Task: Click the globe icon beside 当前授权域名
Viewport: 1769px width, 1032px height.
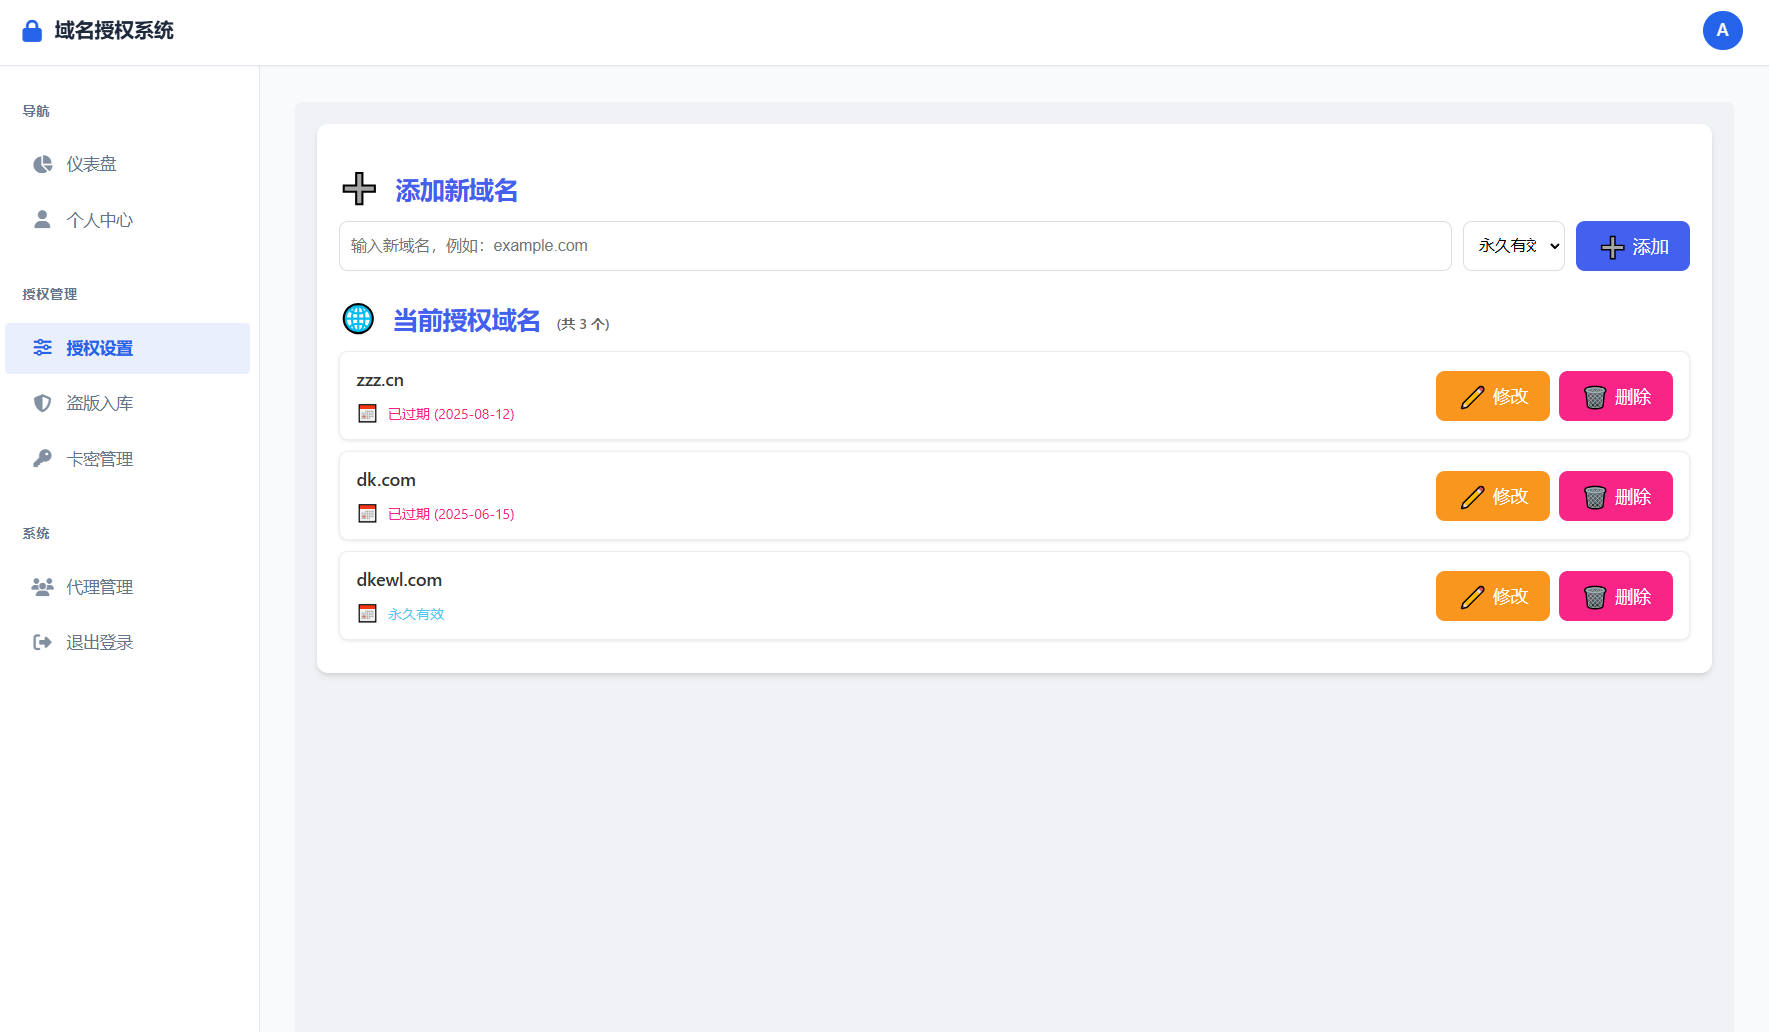Action: click(x=358, y=319)
